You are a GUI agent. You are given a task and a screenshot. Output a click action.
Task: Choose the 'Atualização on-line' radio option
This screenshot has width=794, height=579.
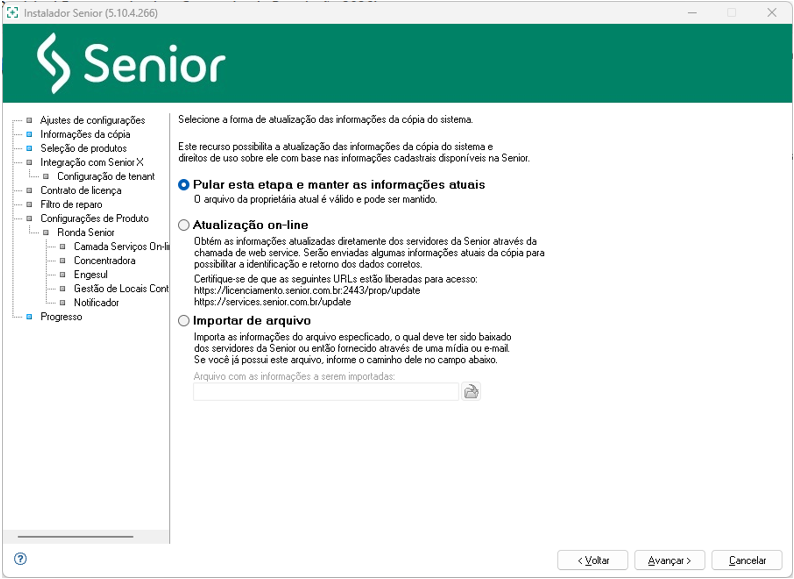coord(184,225)
